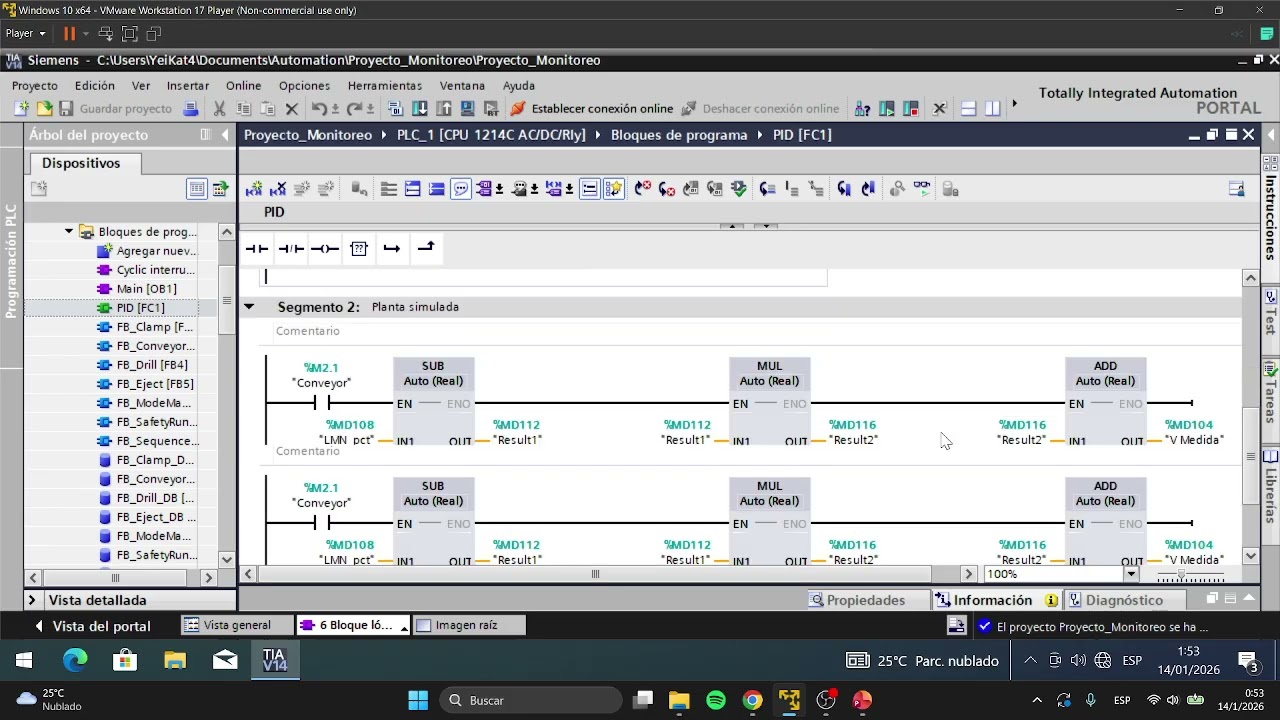Go to Vista del portal
Screen dimensions: 1280x720
(x=92, y=626)
